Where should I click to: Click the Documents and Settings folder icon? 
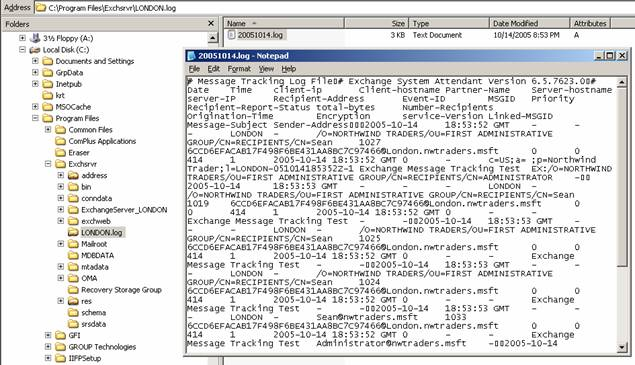pos(48,61)
